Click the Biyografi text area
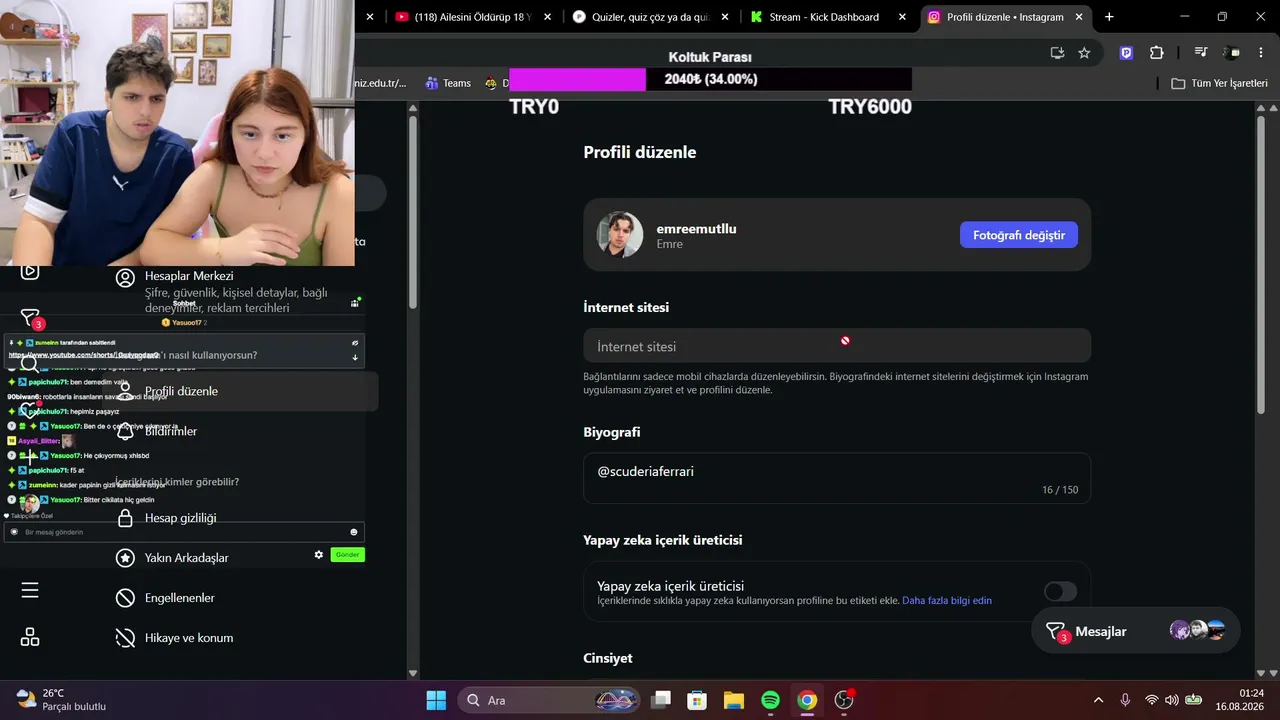1280x720 pixels. 837,478
